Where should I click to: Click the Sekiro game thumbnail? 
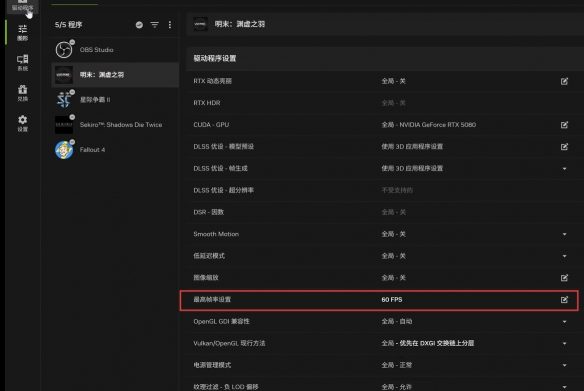tap(64, 124)
